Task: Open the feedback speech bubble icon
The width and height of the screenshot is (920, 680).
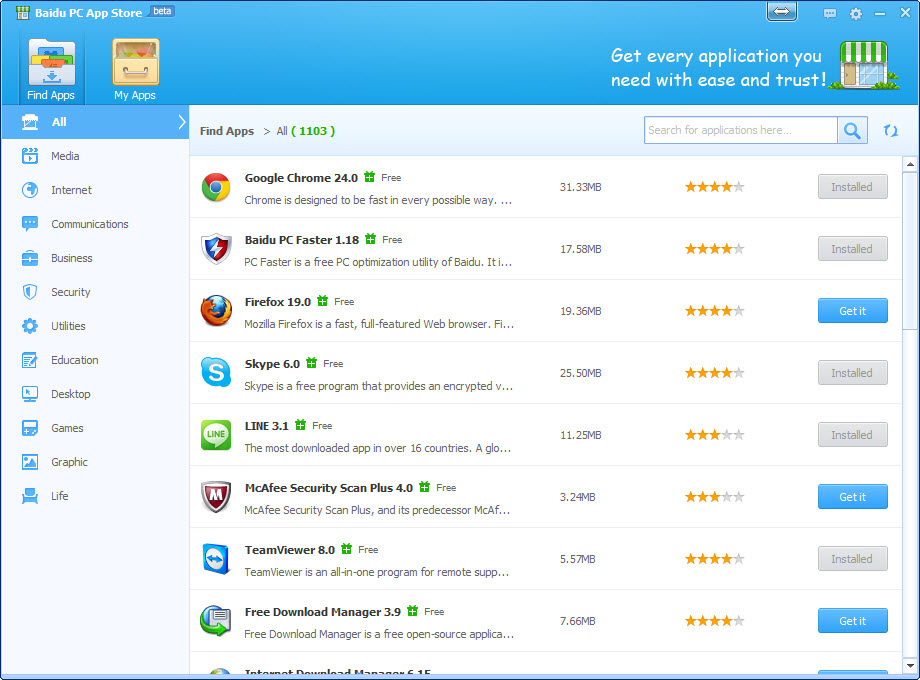Action: click(830, 13)
